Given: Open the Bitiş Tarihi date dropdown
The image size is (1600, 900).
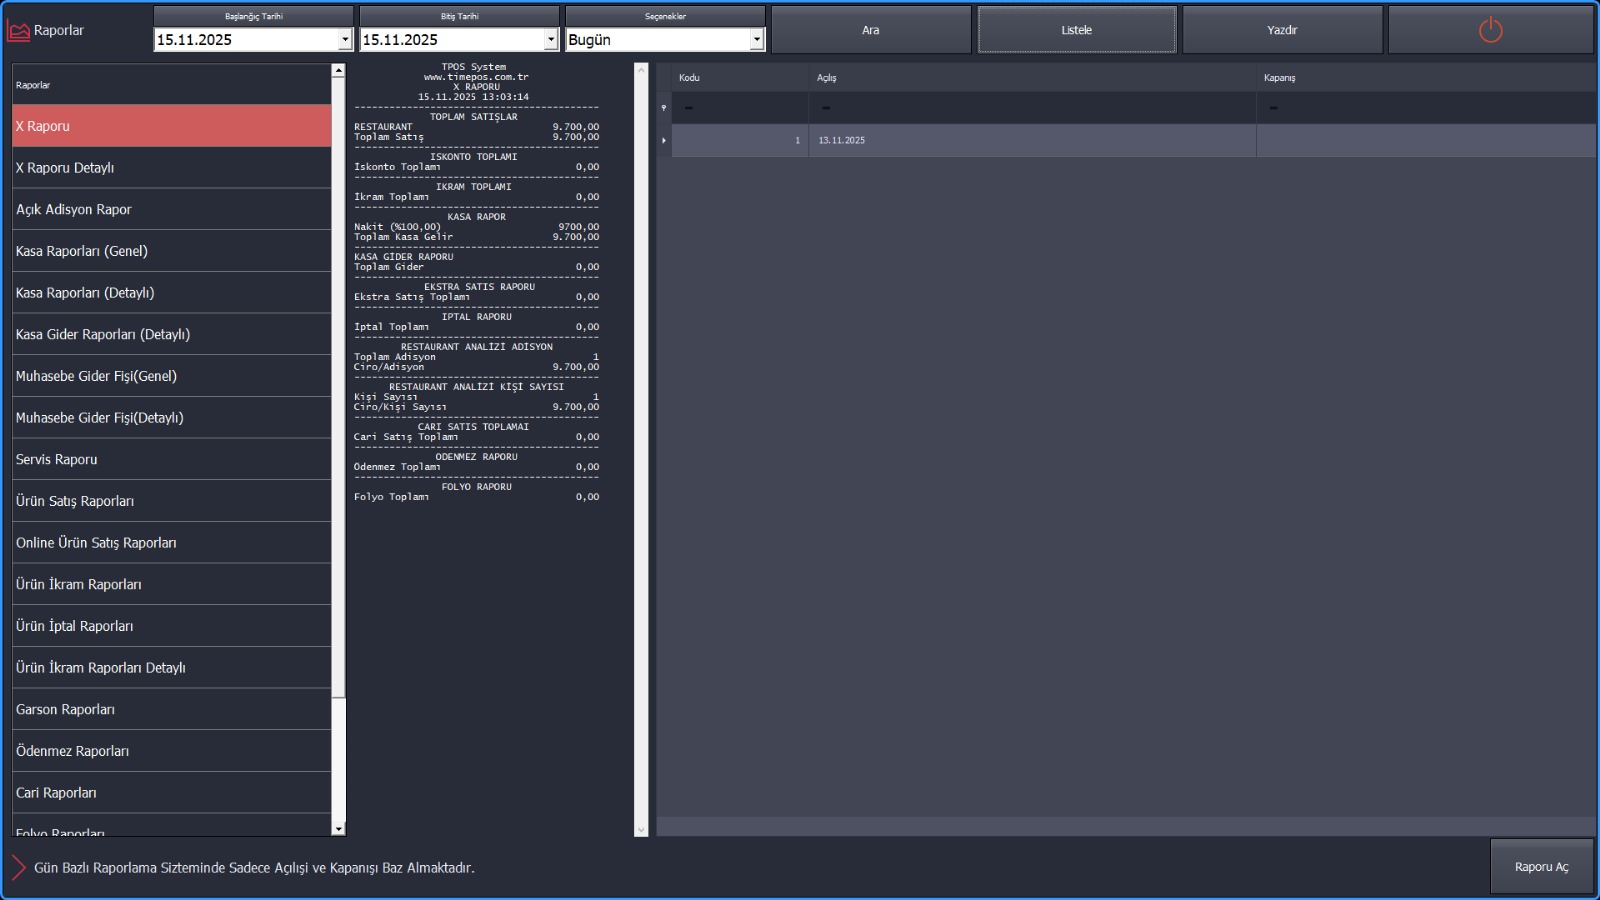Looking at the screenshot, I should coord(551,40).
